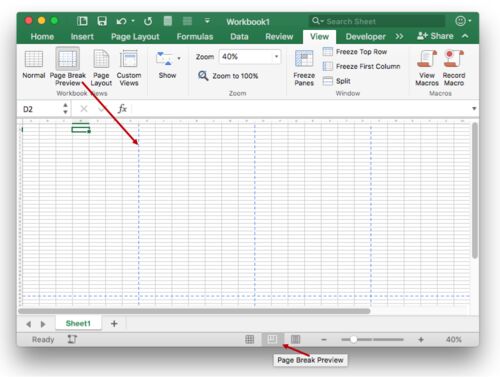Expand the formula bar arrow

click(x=474, y=109)
